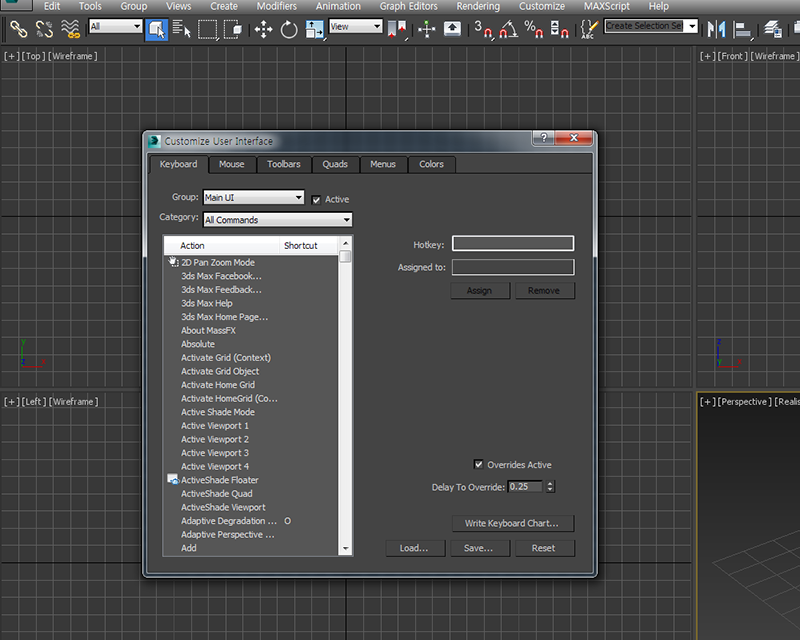Click the Shortcut column header
The width and height of the screenshot is (800, 640).
tap(309, 245)
